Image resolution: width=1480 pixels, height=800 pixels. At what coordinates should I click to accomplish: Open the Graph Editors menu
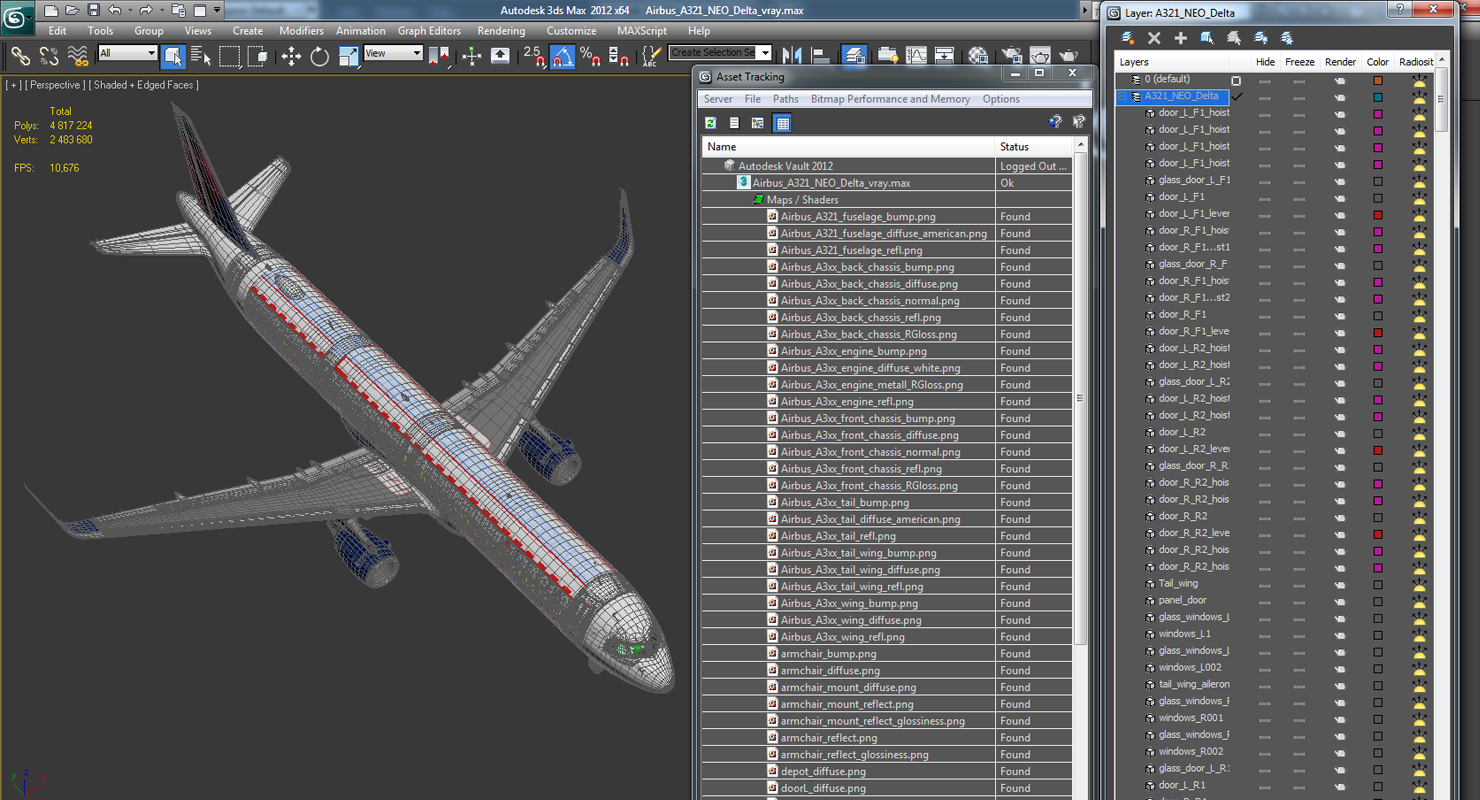pos(429,31)
